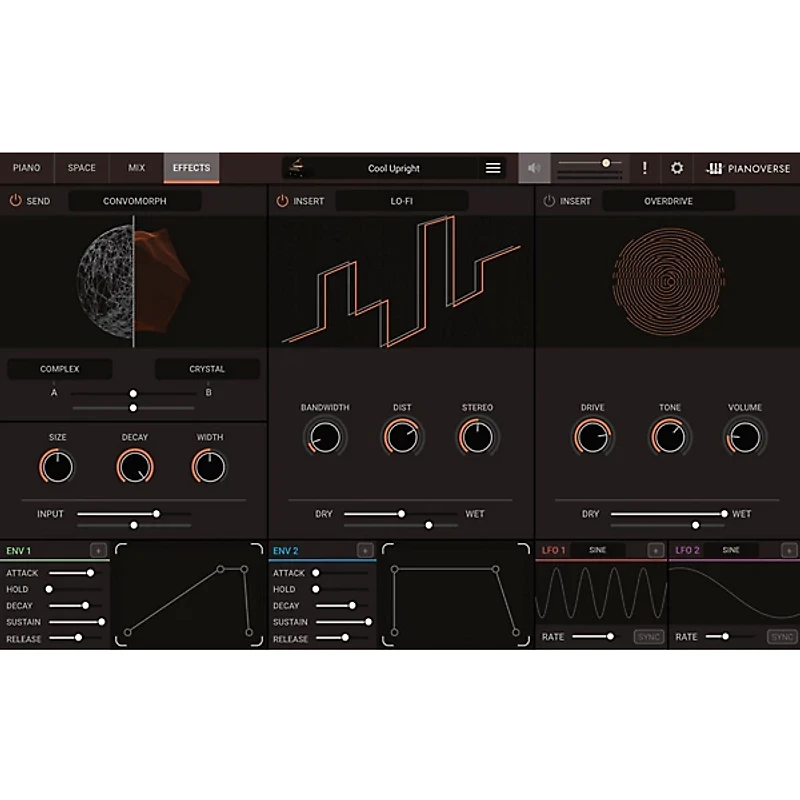Adjust the DRIVE knob on Overdrive

coord(592,437)
